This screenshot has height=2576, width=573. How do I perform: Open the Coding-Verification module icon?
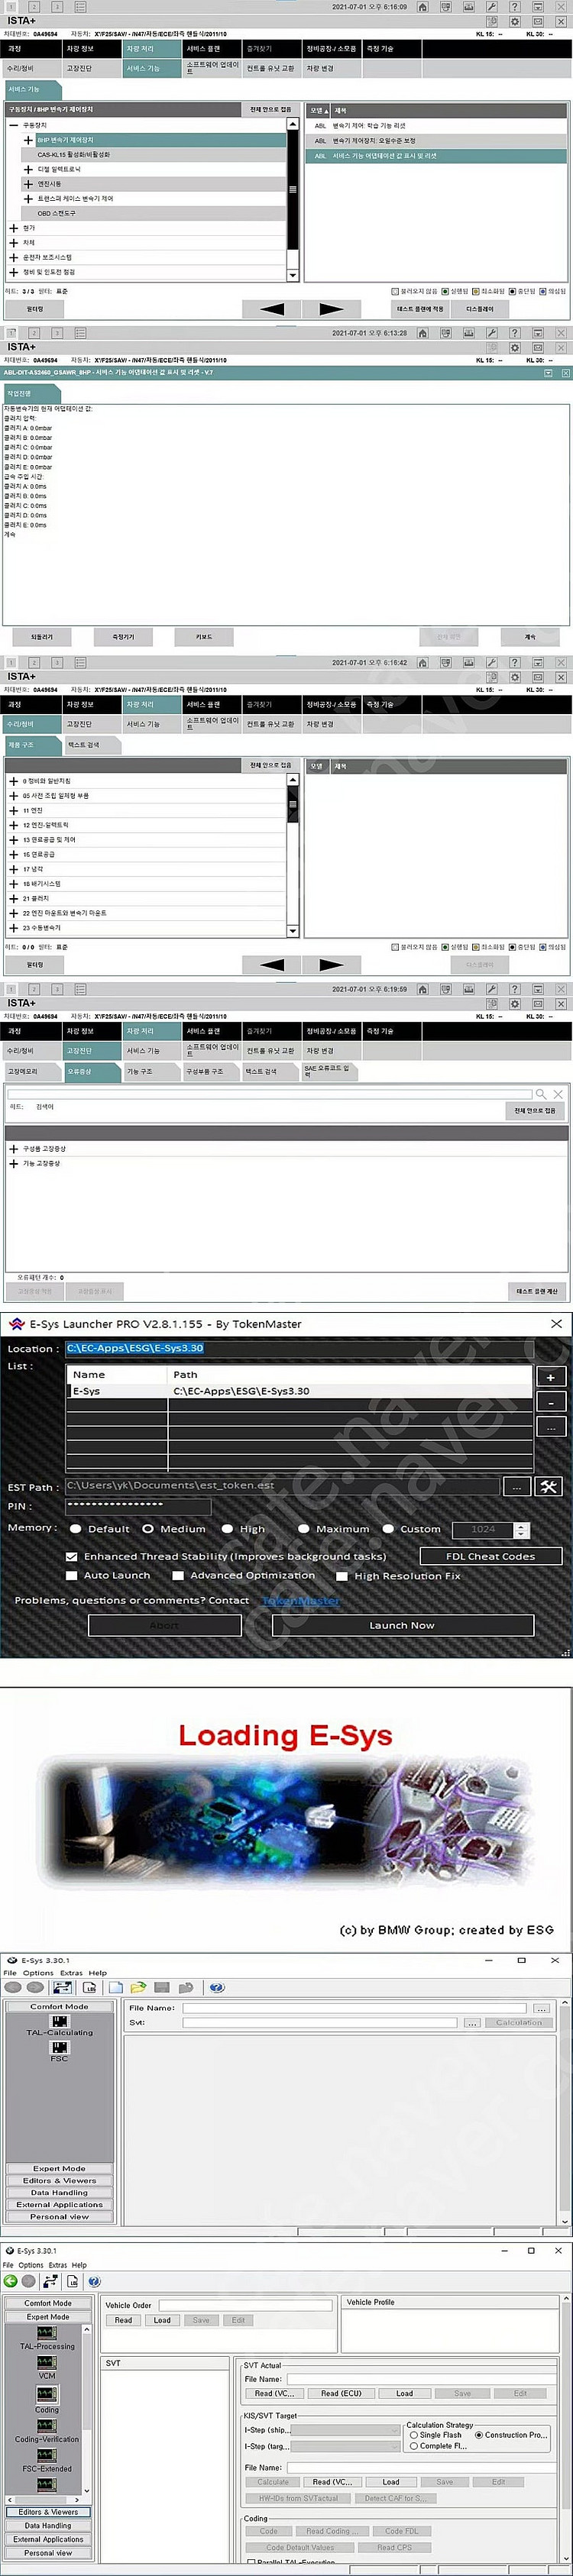(47, 2426)
